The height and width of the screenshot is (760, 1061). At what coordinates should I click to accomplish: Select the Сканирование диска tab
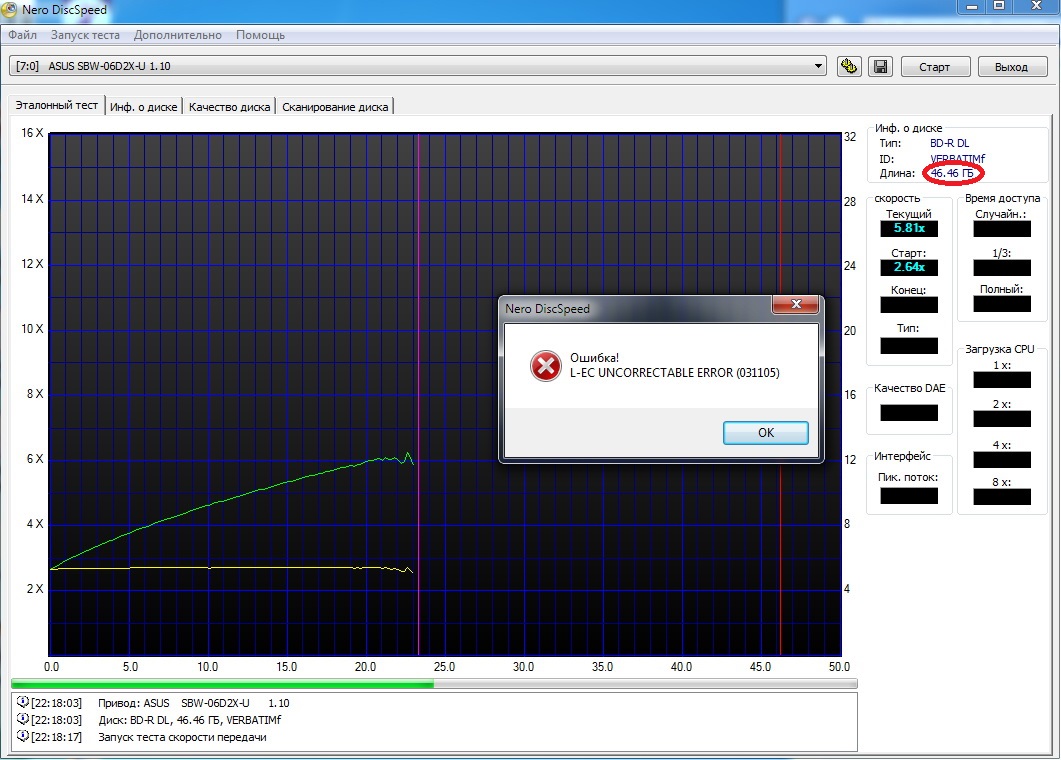(x=335, y=107)
